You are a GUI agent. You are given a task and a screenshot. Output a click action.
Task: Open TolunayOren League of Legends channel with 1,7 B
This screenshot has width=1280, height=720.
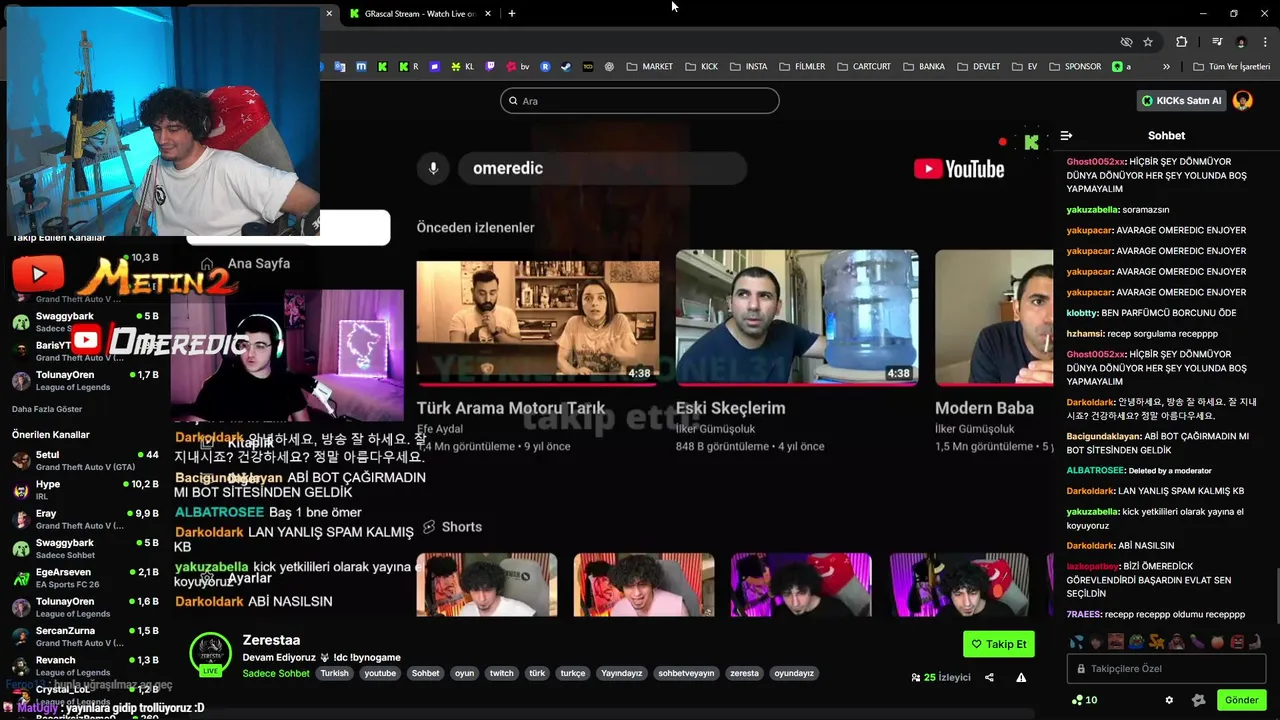point(85,381)
